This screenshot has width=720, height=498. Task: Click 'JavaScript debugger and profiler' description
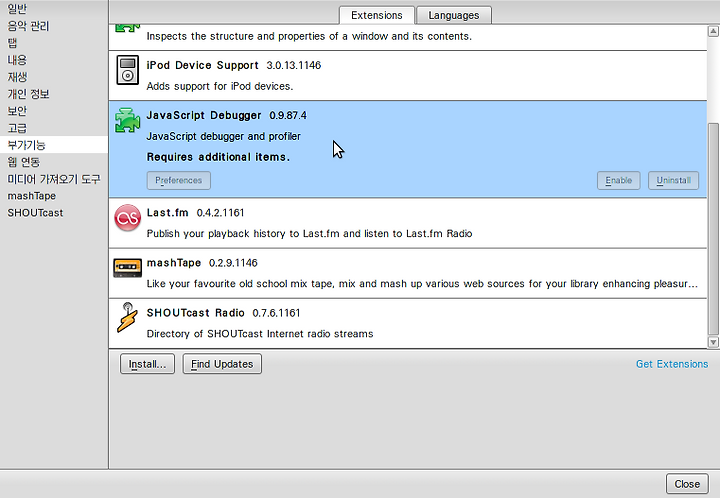point(224,136)
